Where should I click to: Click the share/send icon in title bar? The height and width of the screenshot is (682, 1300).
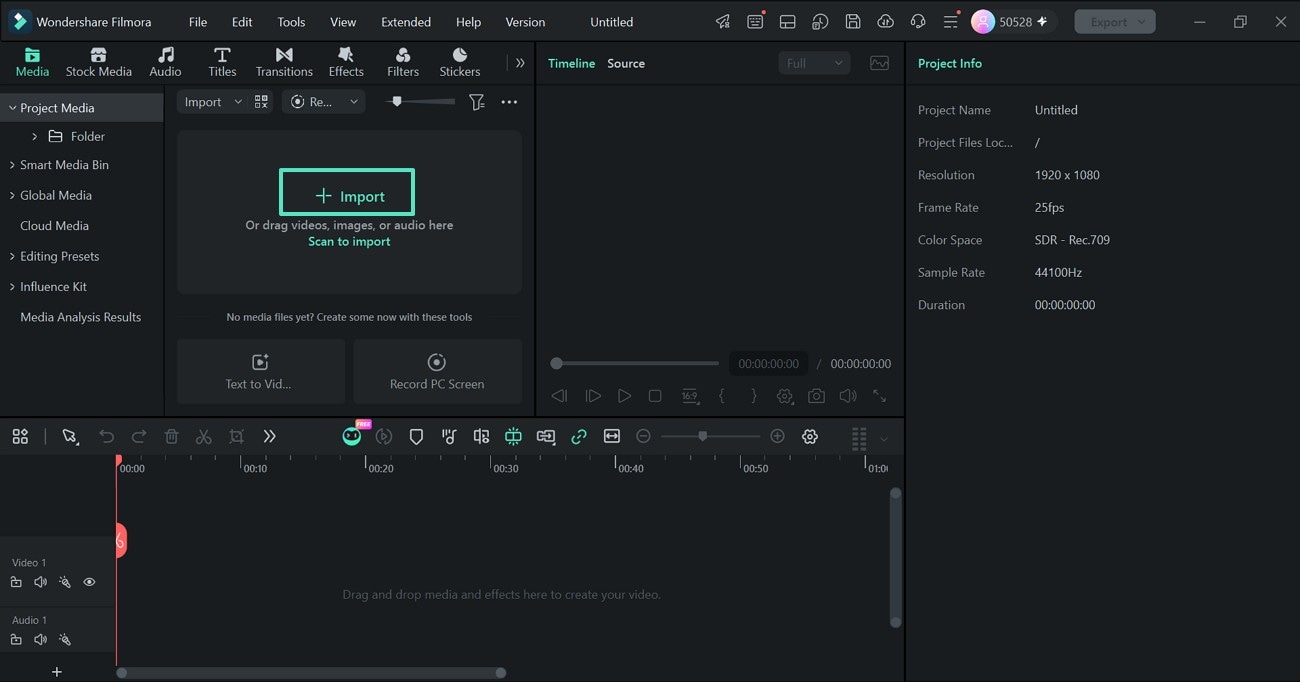coord(723,22)
